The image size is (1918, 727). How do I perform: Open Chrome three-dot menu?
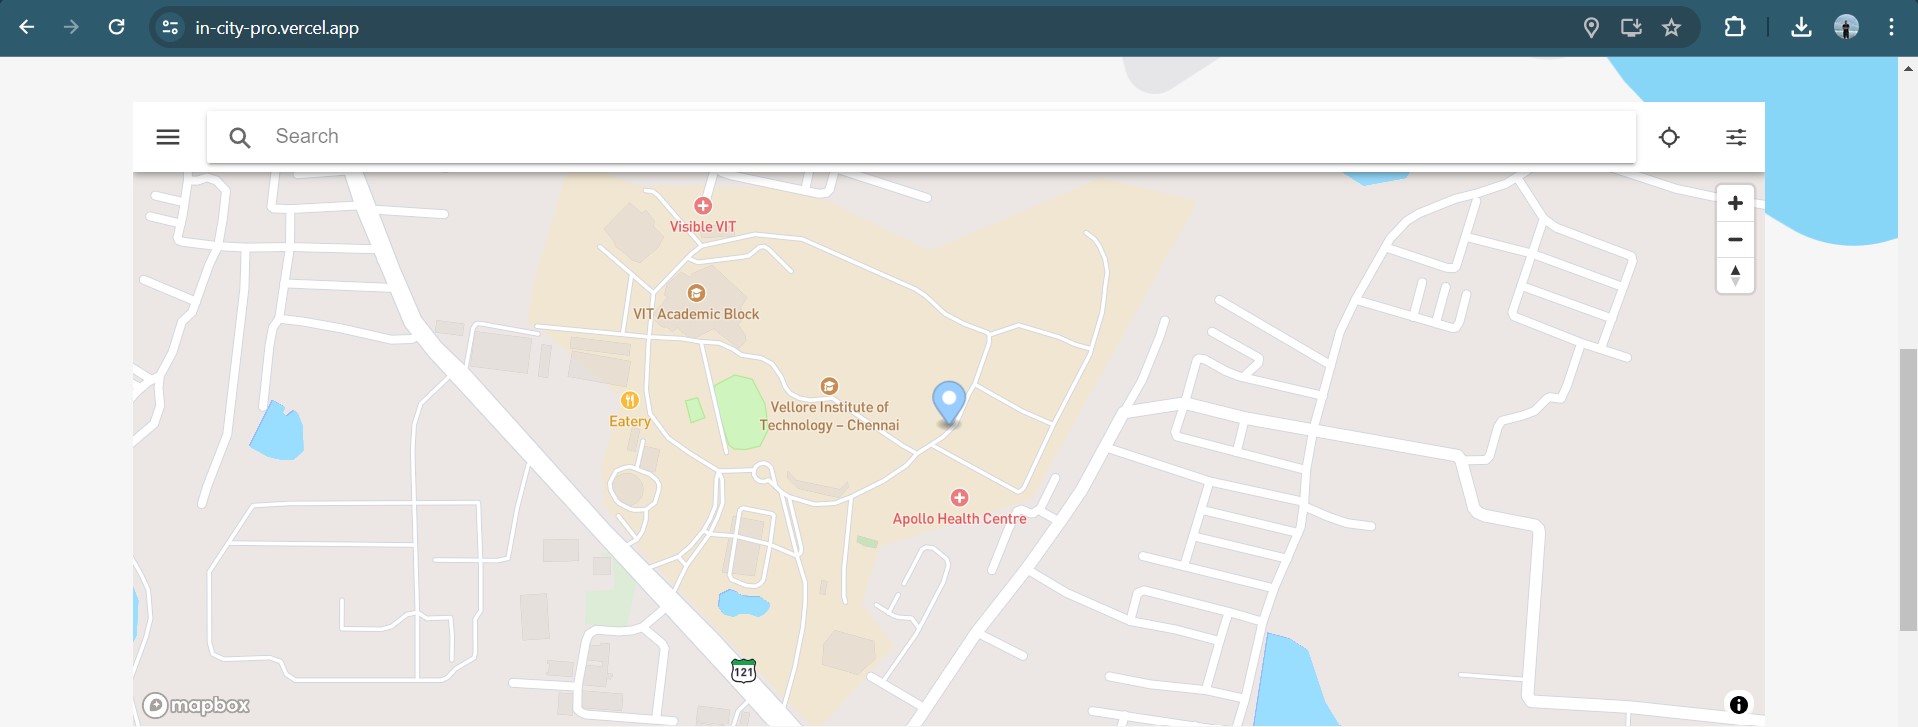pyautogui.click(x=1891, y=27)
